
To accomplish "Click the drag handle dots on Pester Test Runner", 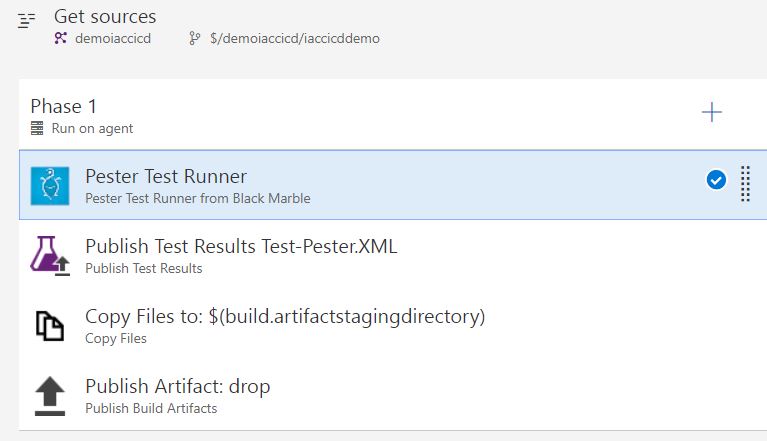I will [745, 184].
